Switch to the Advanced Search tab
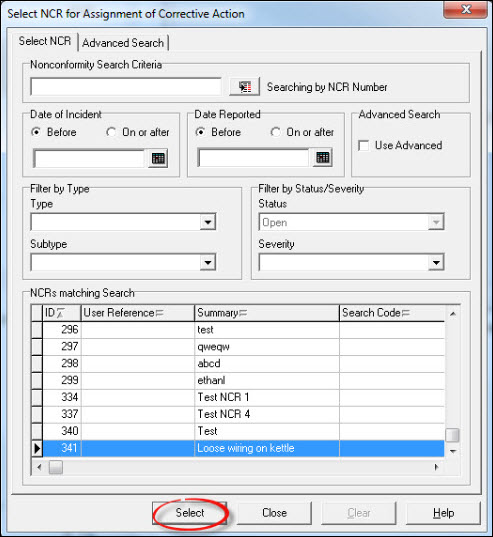493x537 pixels. point(123,43)
